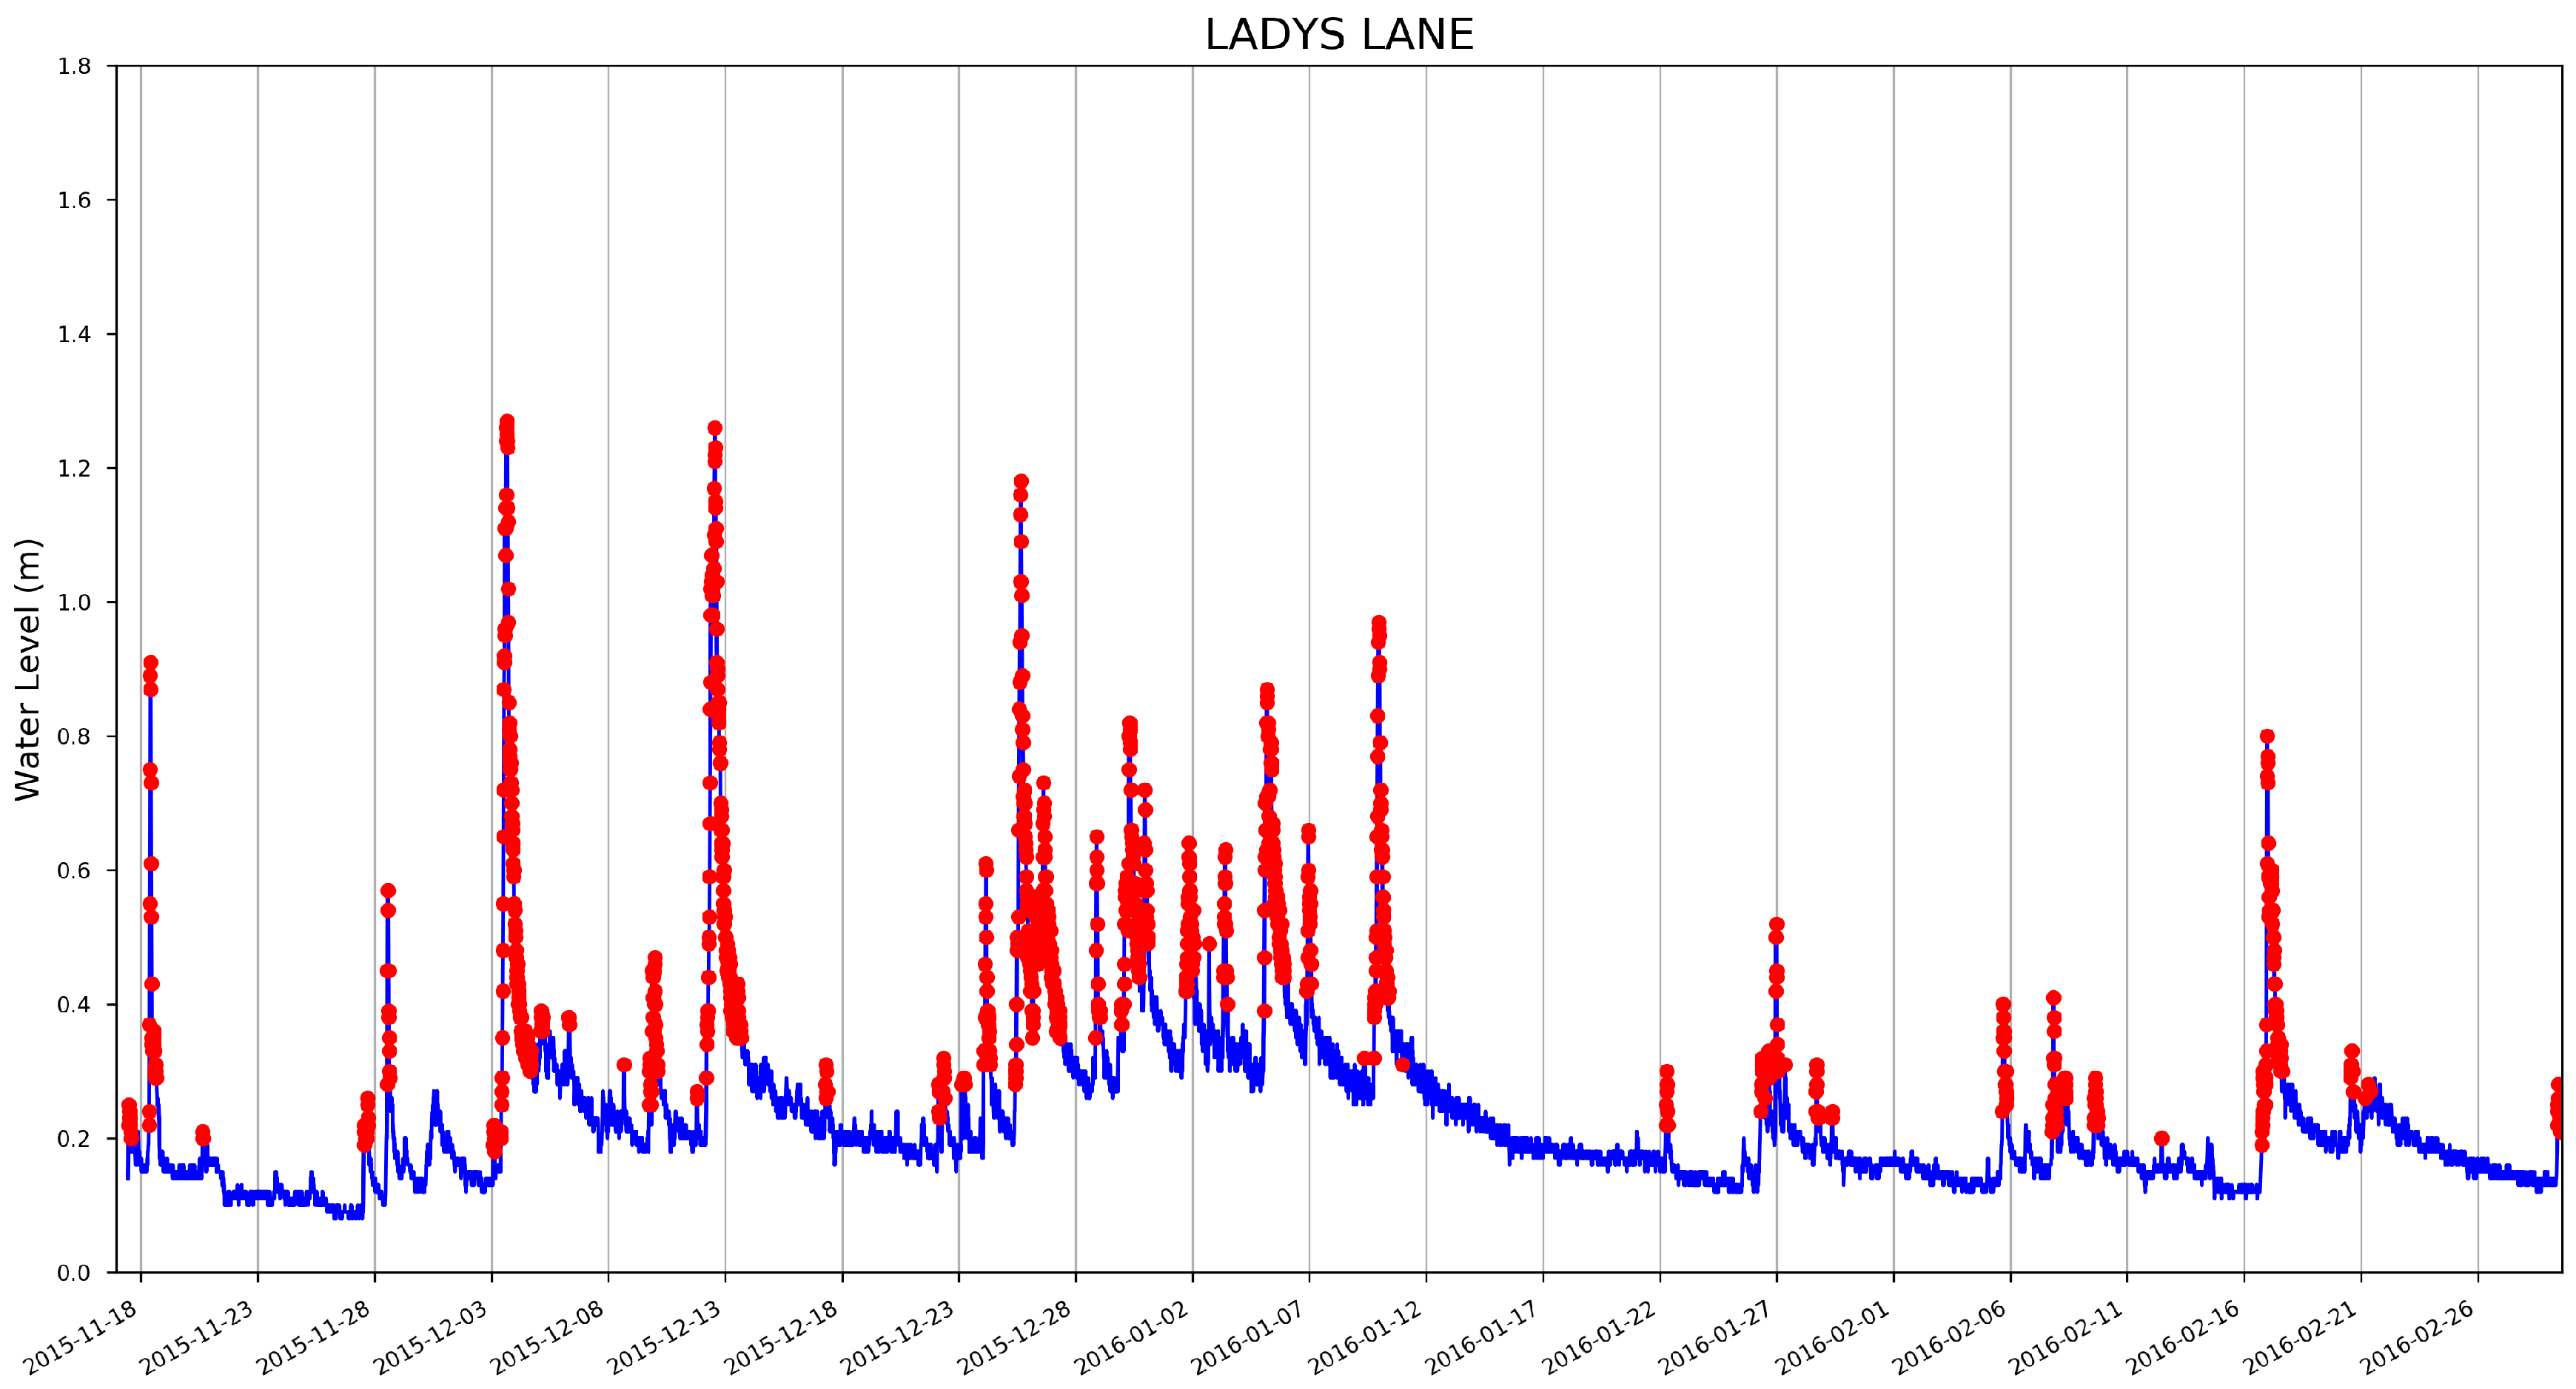Click the 1.0 y-axis tick label
Screen dimensions: 2576x1389
[74, 603]
